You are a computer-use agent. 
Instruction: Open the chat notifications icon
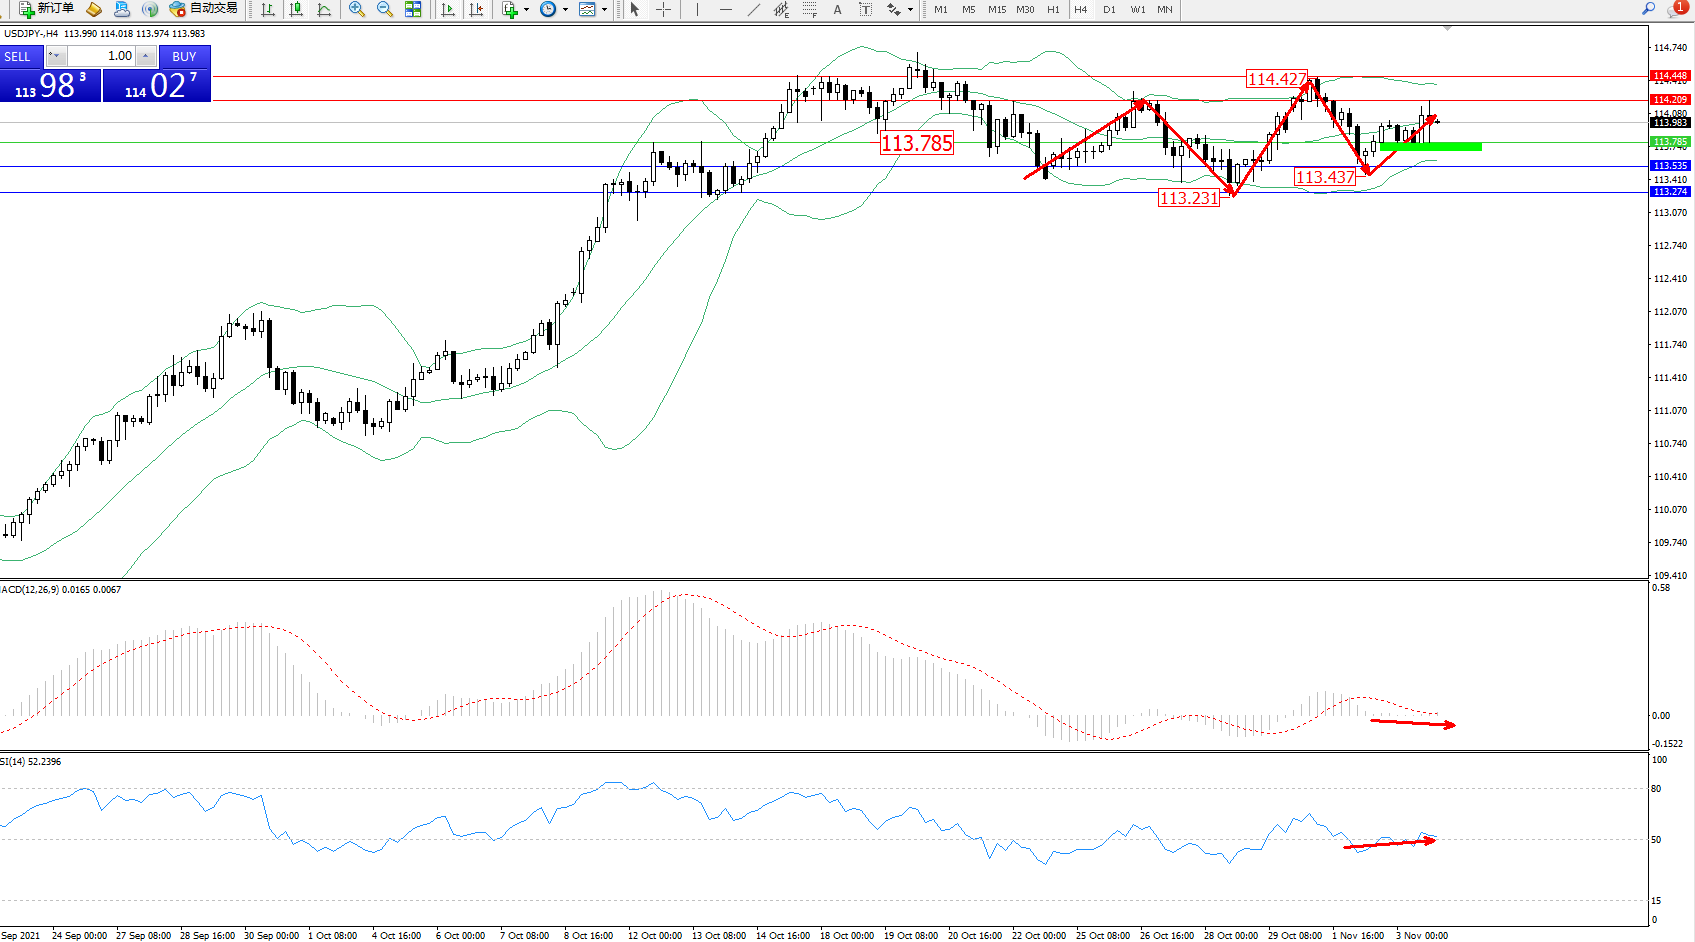1676,8
